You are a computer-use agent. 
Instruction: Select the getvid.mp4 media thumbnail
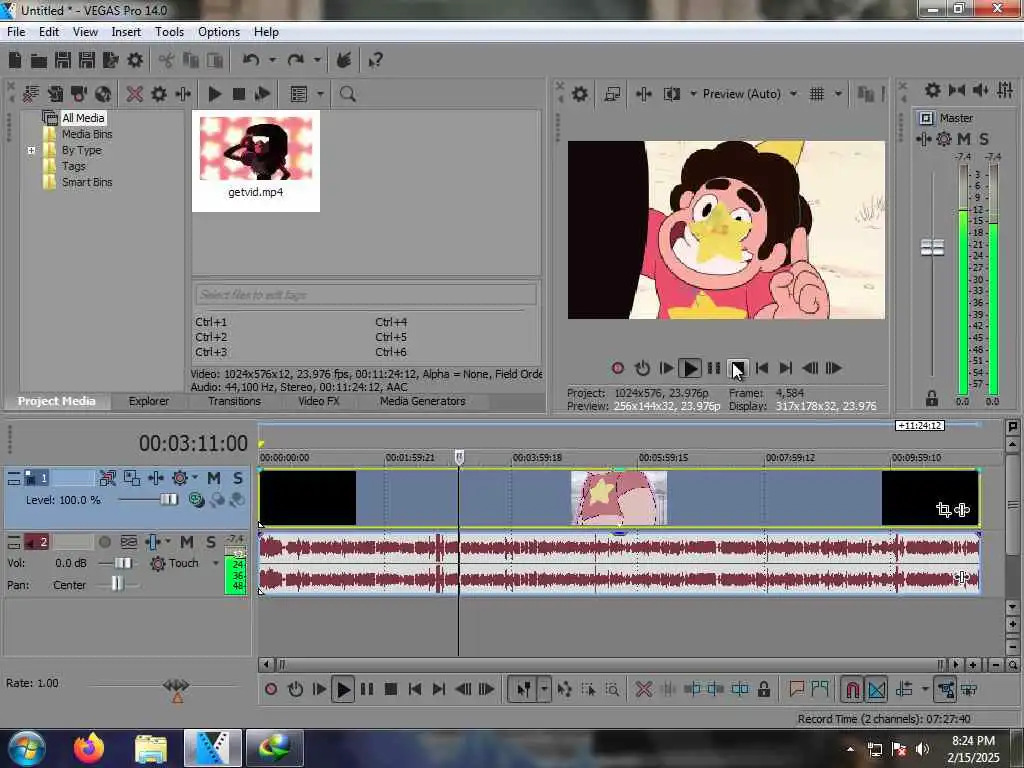tap(255, 159)
